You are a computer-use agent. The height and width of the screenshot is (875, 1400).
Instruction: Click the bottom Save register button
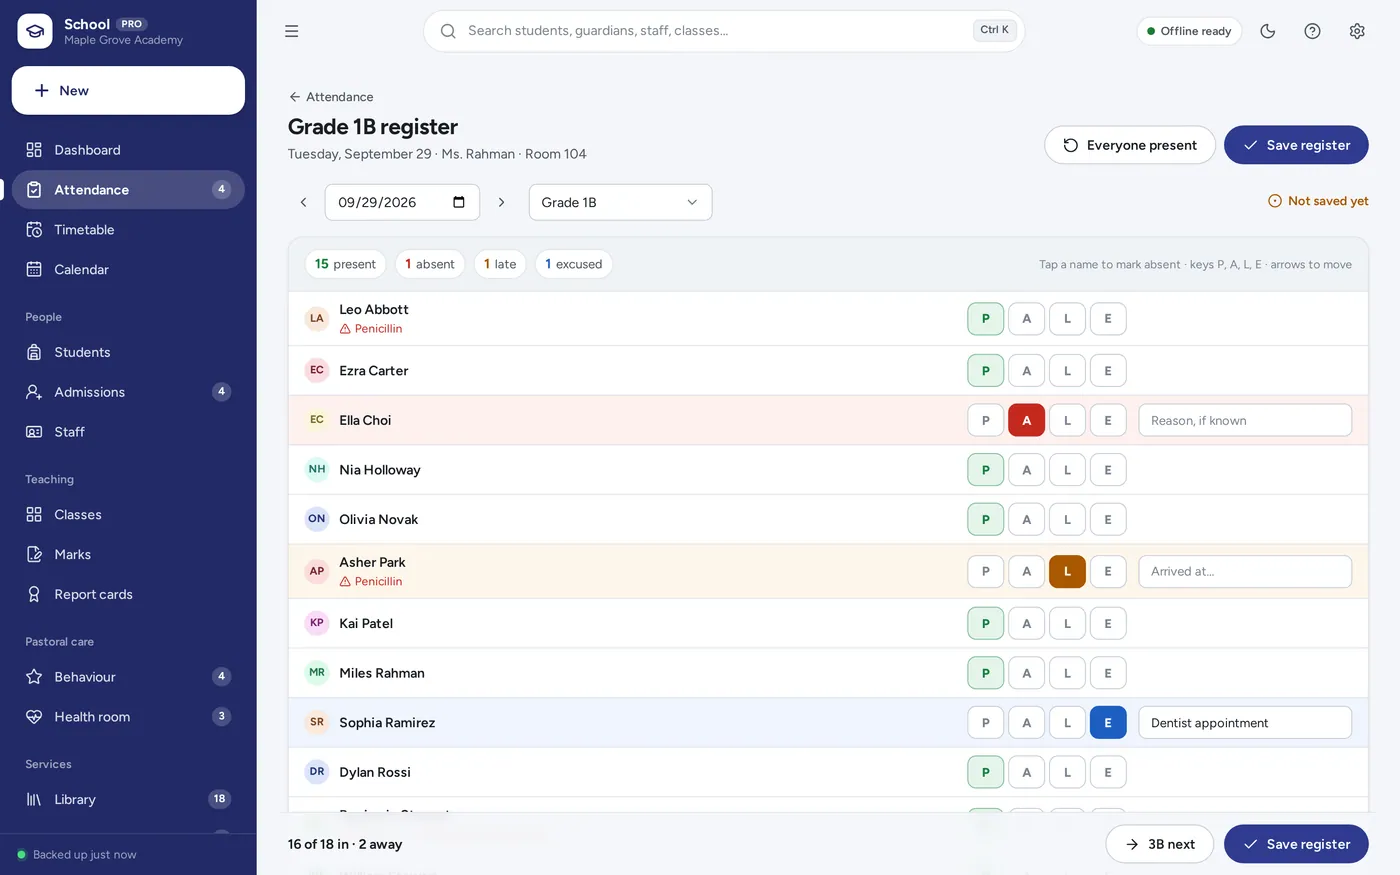1296,844
